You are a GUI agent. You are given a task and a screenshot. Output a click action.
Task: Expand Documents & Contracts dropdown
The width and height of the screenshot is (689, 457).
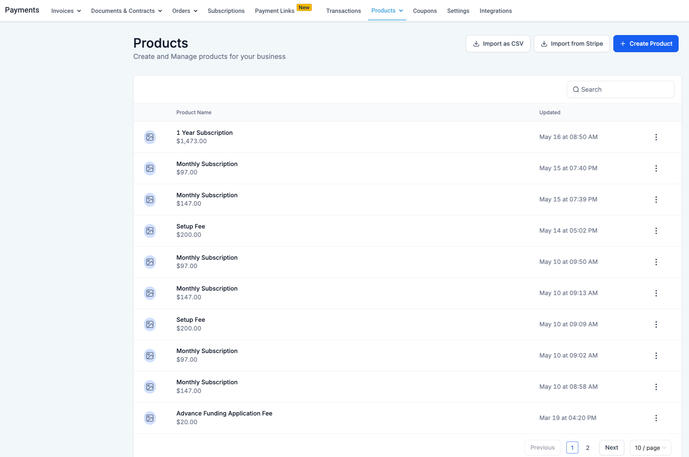coord(126,11)
